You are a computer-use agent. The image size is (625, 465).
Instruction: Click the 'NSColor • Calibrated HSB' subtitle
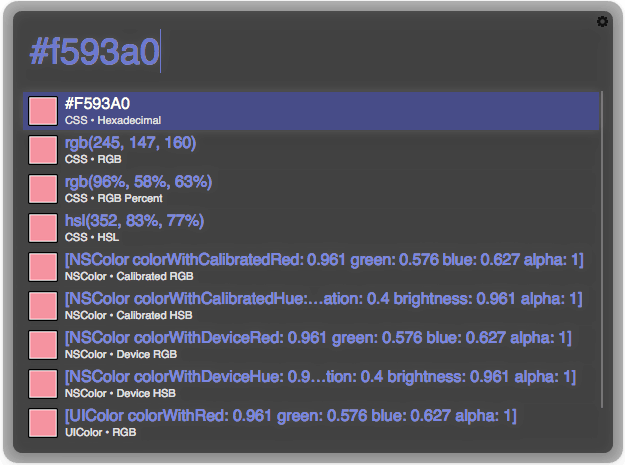click(x=129, y=316)
